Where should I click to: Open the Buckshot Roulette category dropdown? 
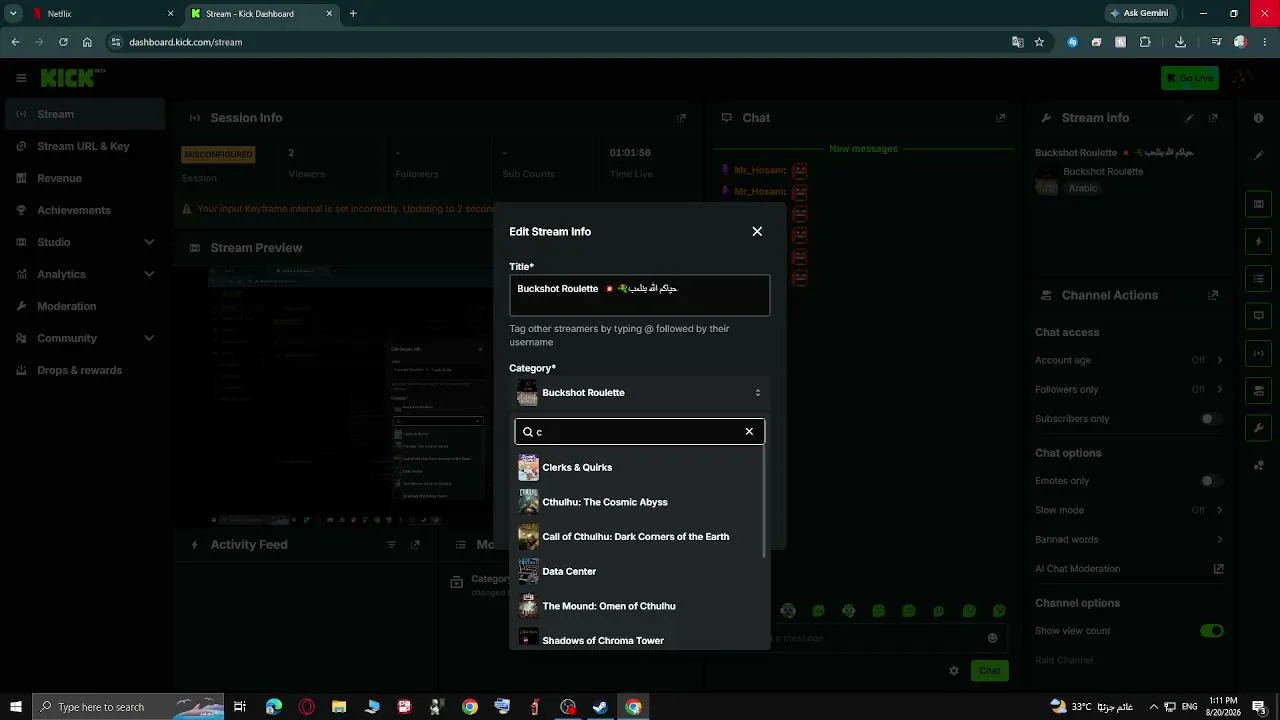click(x=639, y=393)
